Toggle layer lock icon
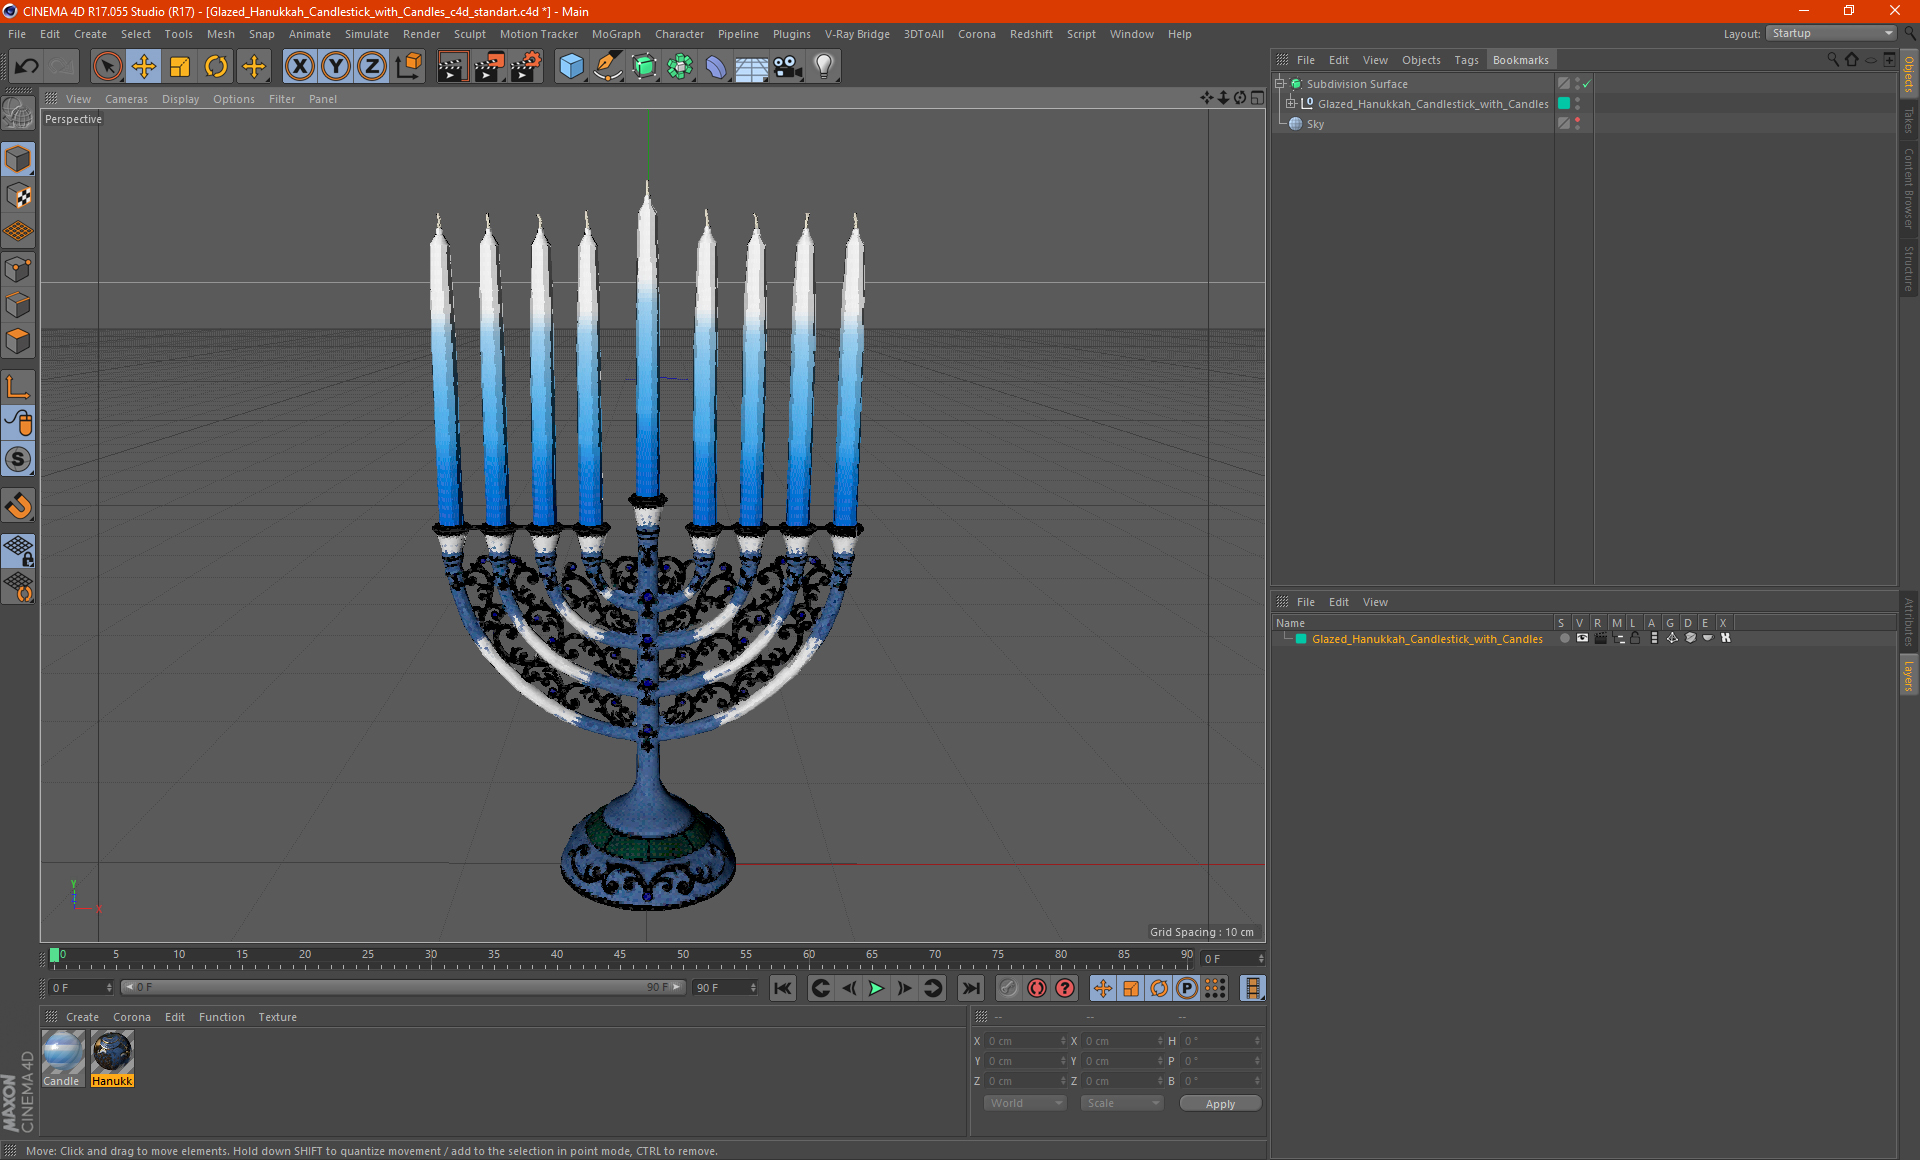Viewport: 1920px width, 1160px height. (1635, 638)
